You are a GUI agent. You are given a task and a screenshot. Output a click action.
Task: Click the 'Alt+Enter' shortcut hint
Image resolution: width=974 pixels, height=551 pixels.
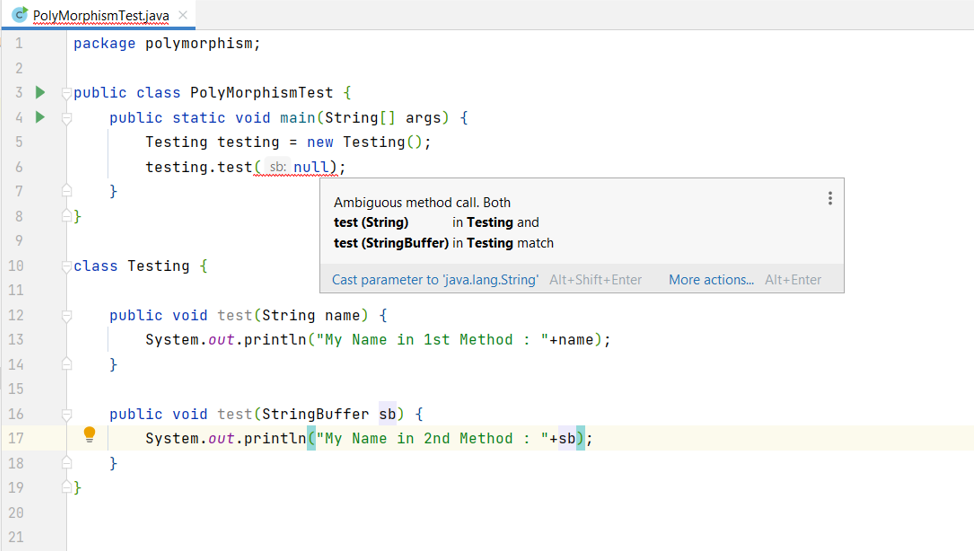pos(793,280)
